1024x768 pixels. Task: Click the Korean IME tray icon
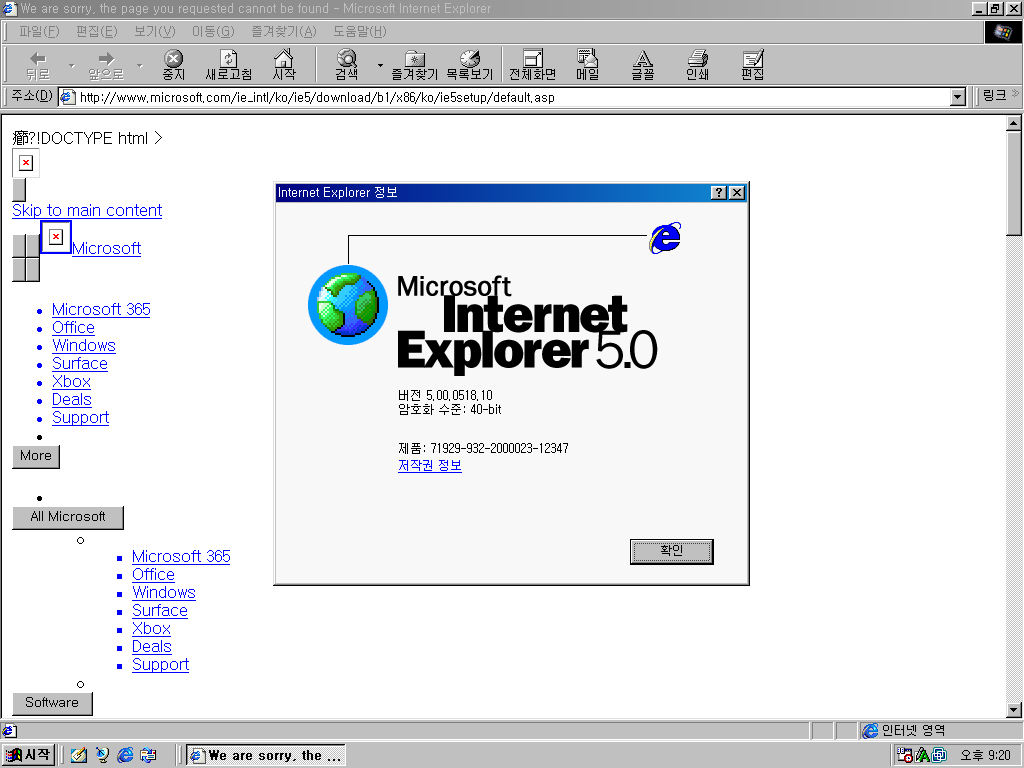point(923,756)
